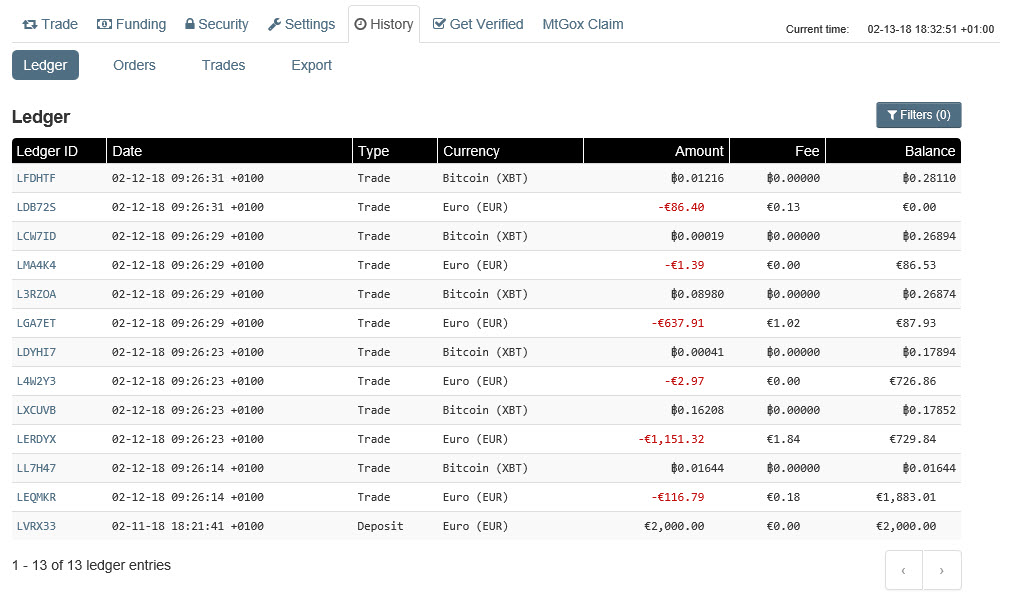Switch to the Orders sub-tab
Image resolution: width=1009 pixels, height=604 pixels.
pos(134,65)
